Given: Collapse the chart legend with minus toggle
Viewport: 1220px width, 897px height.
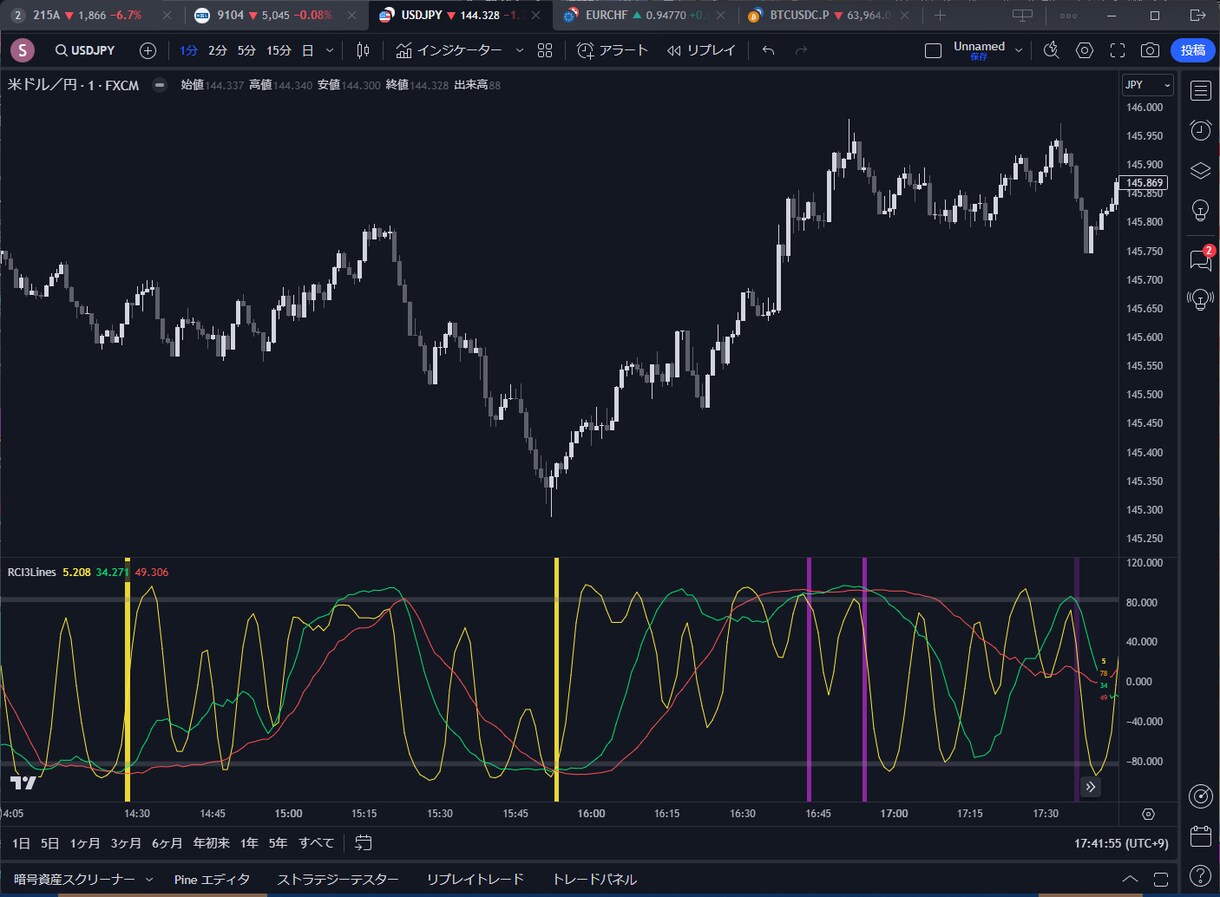Looking at the screenshot, I should [159, 85].
